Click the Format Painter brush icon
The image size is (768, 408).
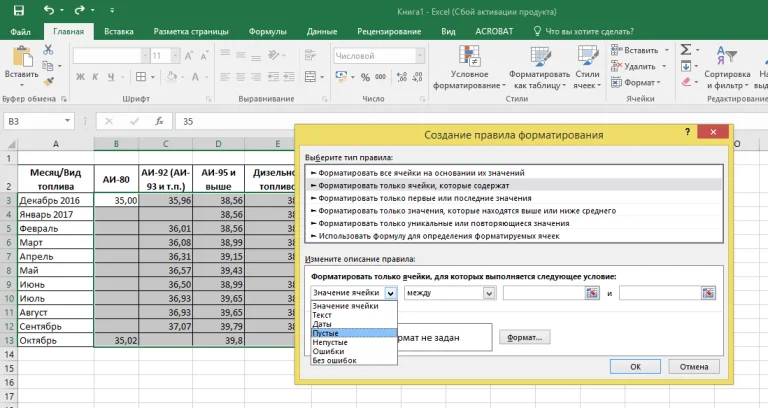[48, 81]
